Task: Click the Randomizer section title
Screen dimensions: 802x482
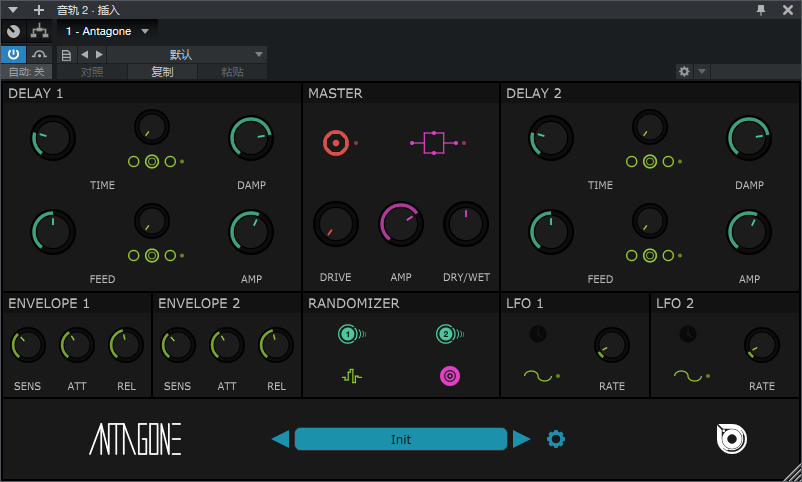Action: pos(353,303)
